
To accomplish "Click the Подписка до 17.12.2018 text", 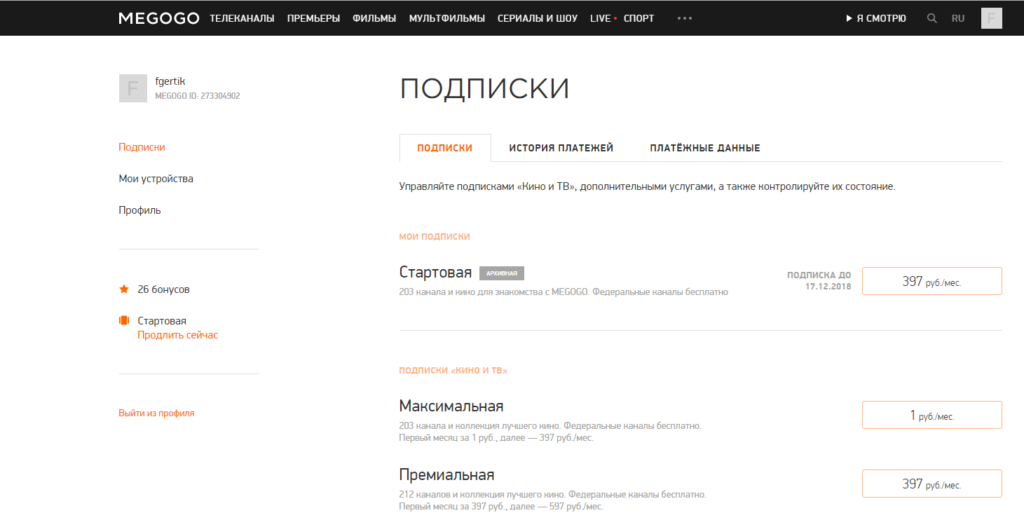I will [819, 281].
